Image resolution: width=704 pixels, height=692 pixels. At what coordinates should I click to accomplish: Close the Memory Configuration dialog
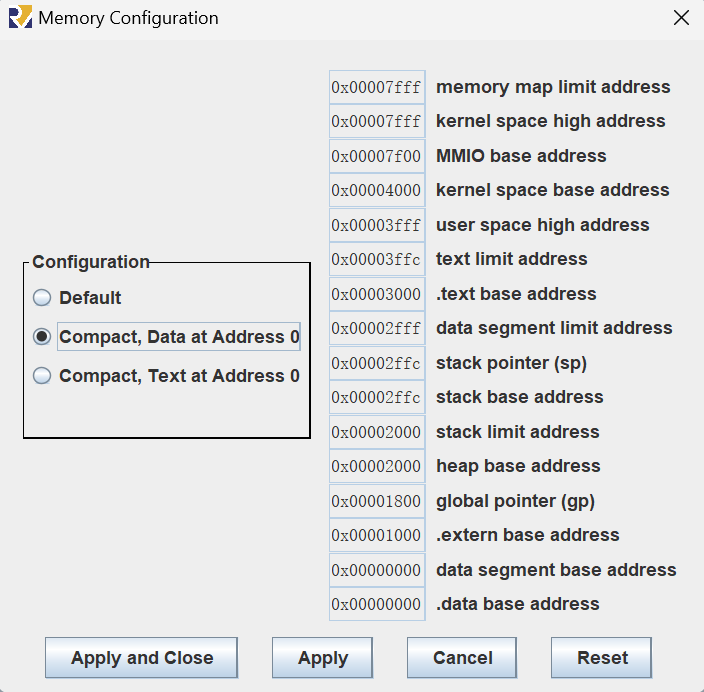coord(680,18)
